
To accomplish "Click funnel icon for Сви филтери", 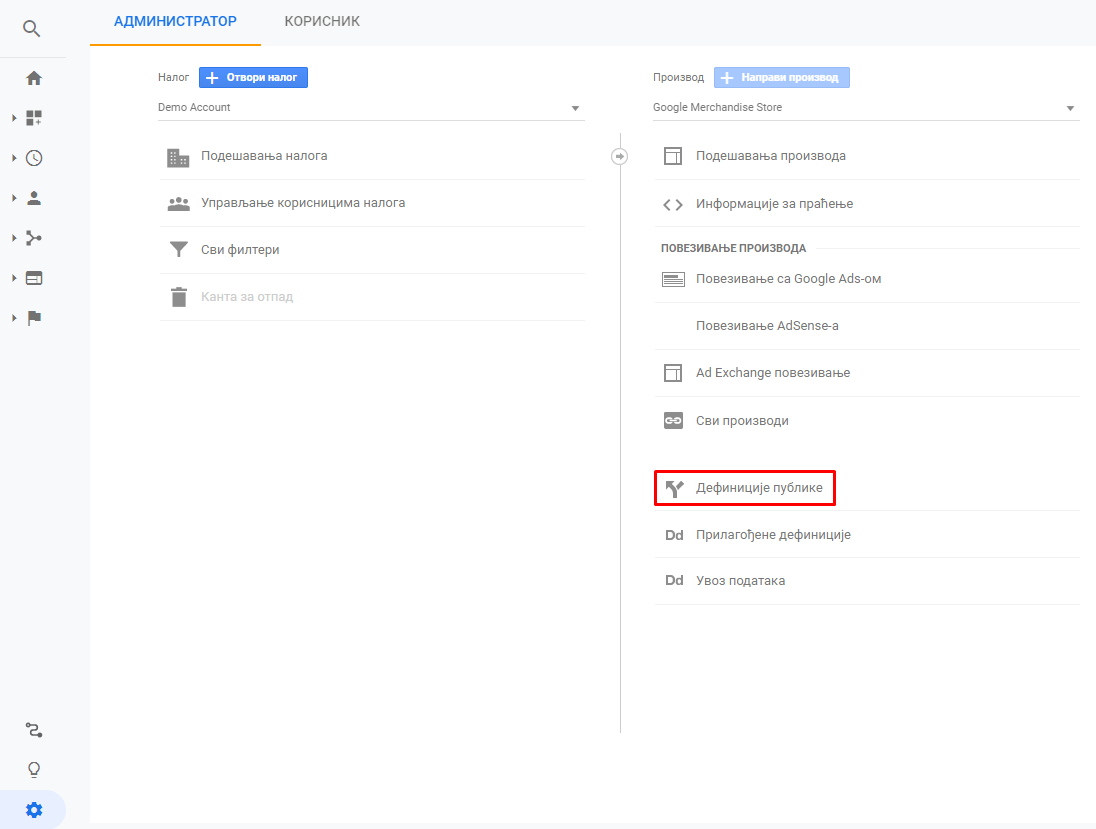I will pos(179,250).
